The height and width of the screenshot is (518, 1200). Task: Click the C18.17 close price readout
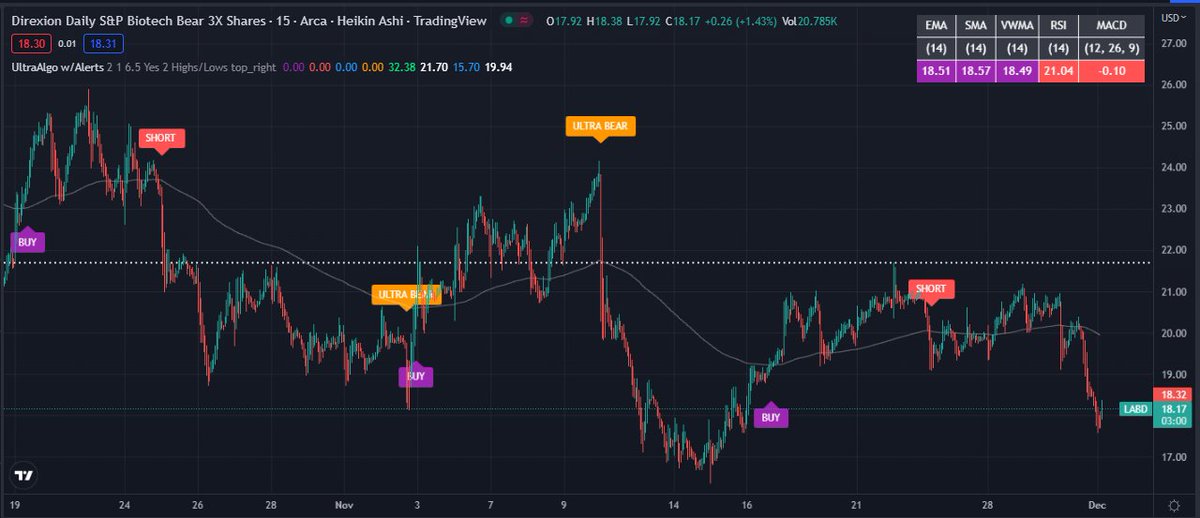point(683,19)
